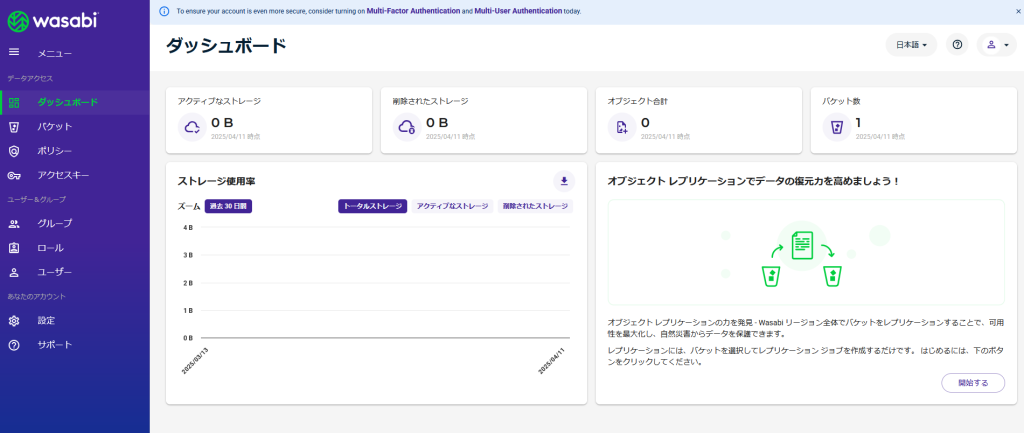
Task: Click the 開始する button
Action: click(x=973, y=383)
